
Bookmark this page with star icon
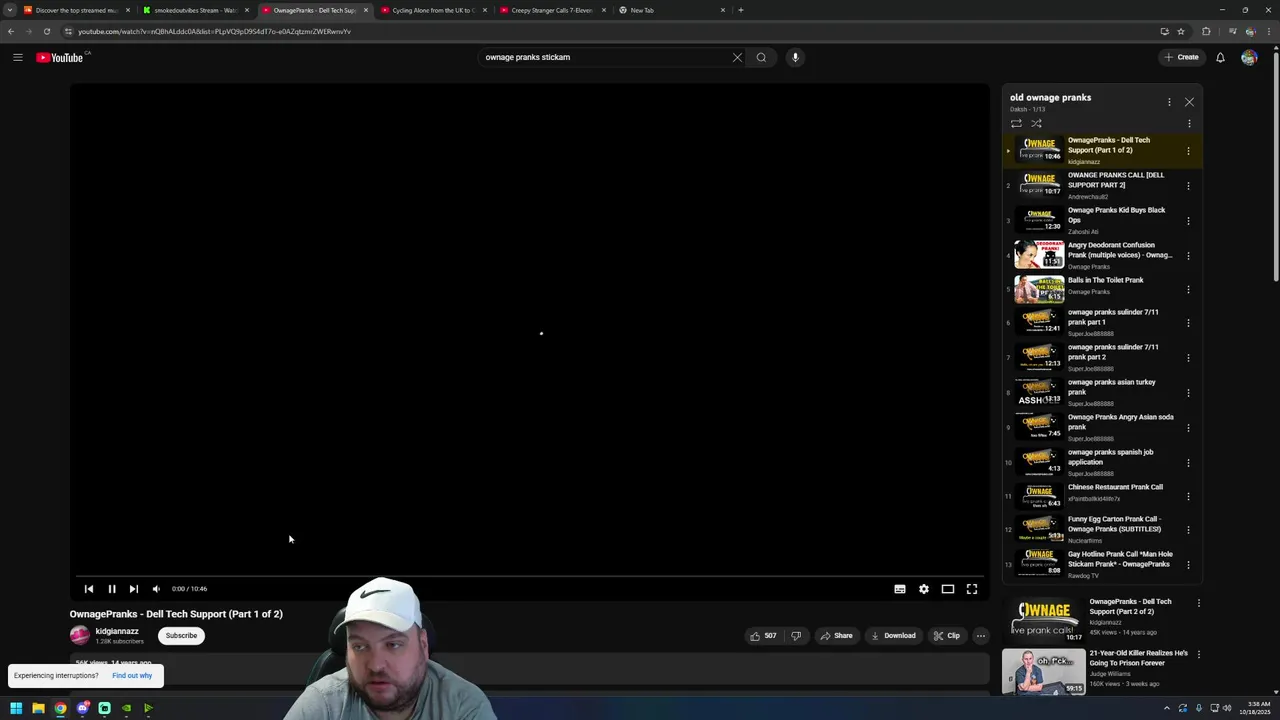[1181, 31]
